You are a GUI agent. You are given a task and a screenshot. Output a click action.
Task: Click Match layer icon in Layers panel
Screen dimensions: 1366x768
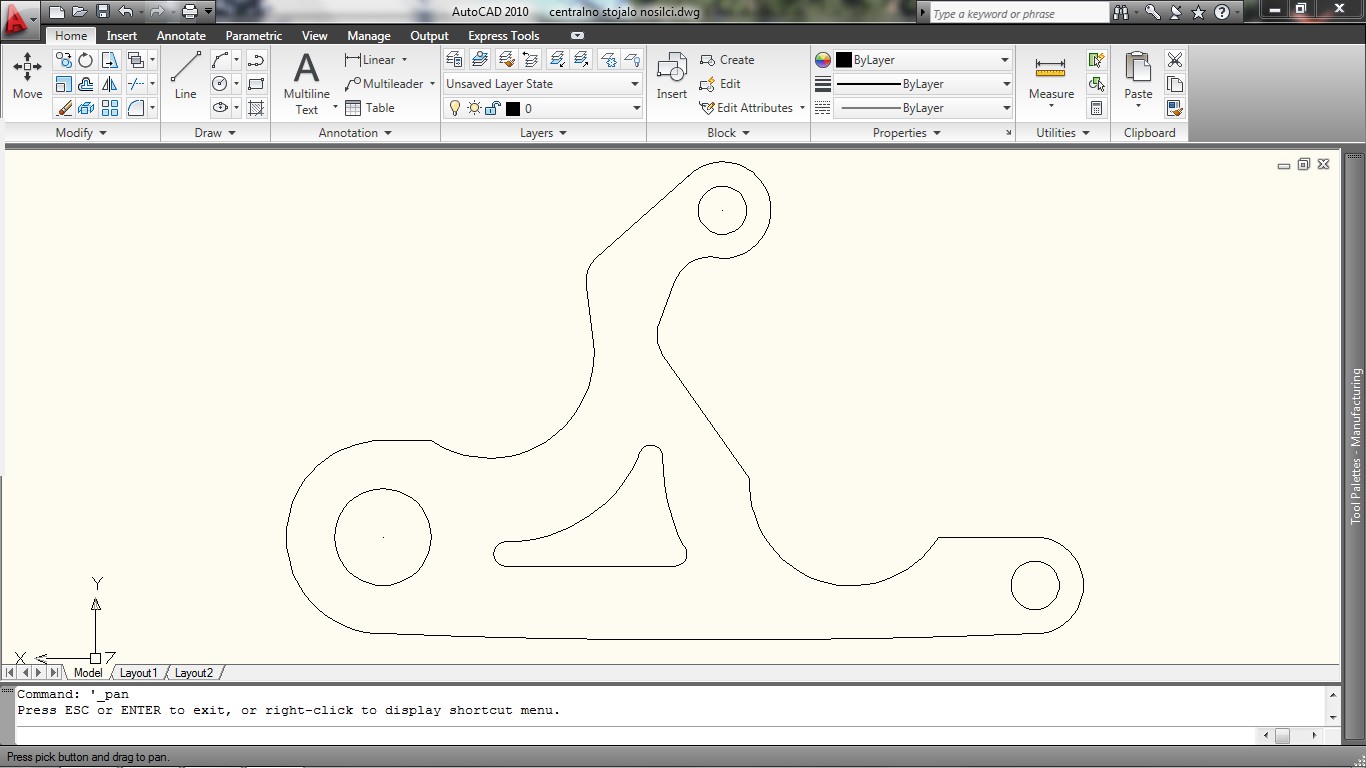(x=506, y=60)
